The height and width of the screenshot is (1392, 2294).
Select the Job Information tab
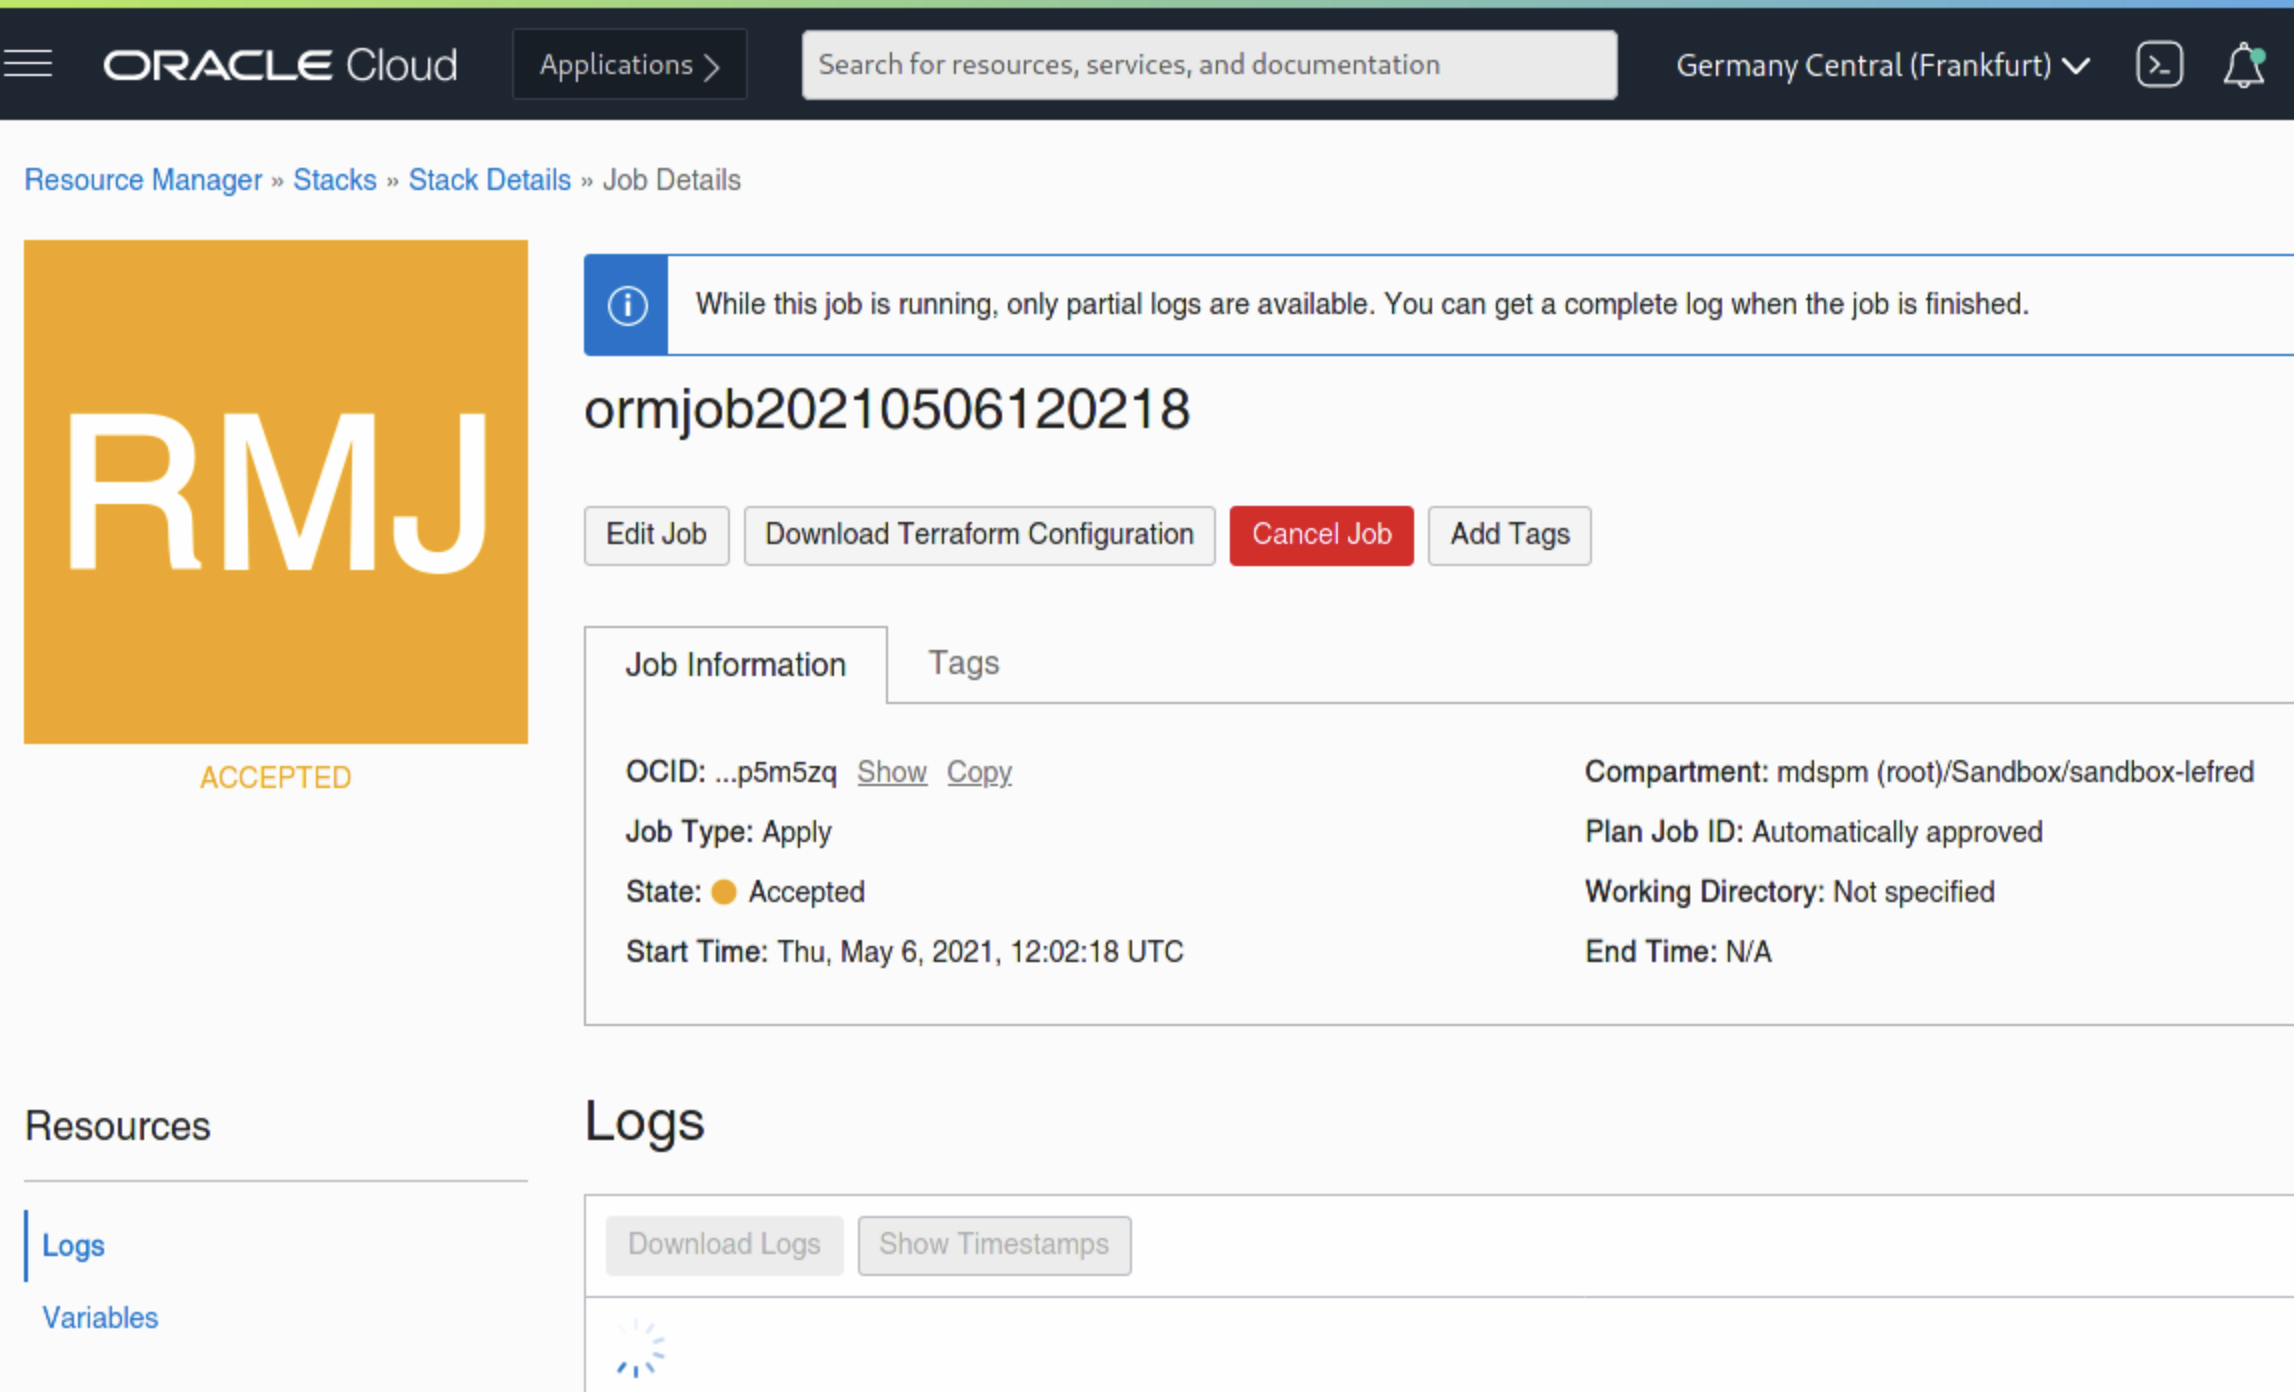pyautogui.click(x=735, y=665)
